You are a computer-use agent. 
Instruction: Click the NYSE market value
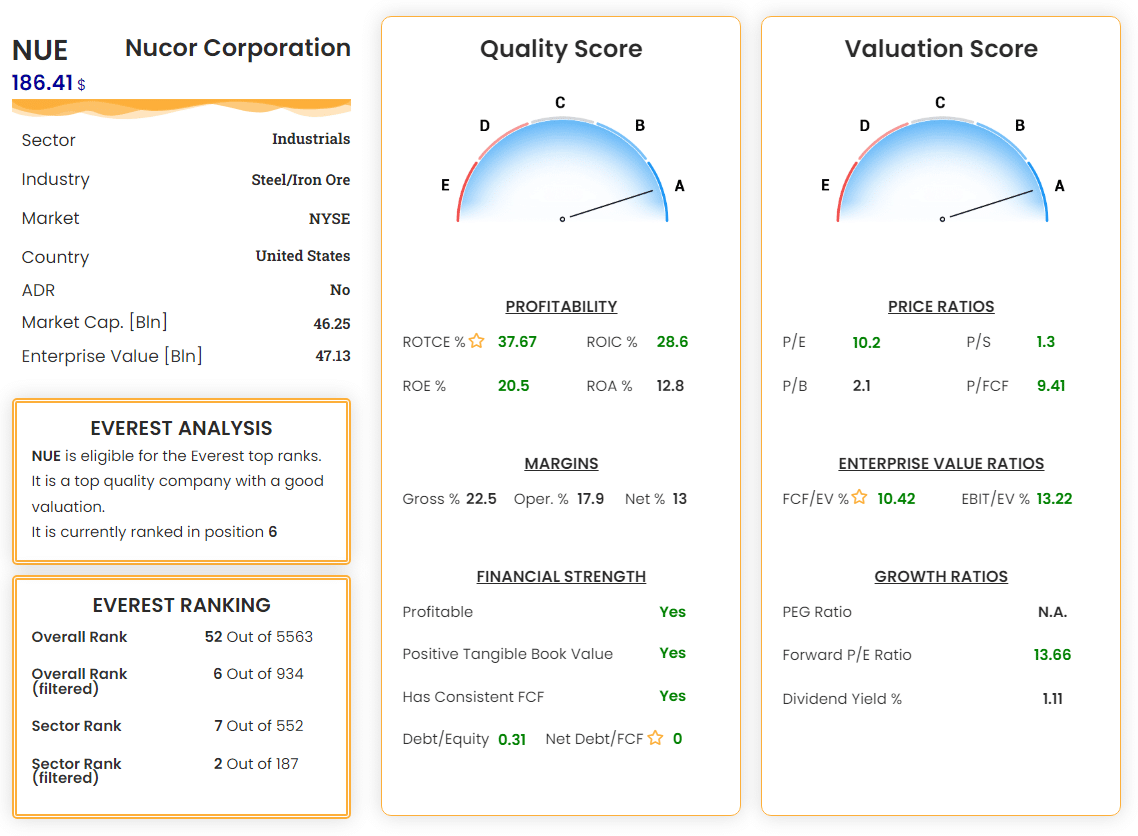(x=329, y=218)
